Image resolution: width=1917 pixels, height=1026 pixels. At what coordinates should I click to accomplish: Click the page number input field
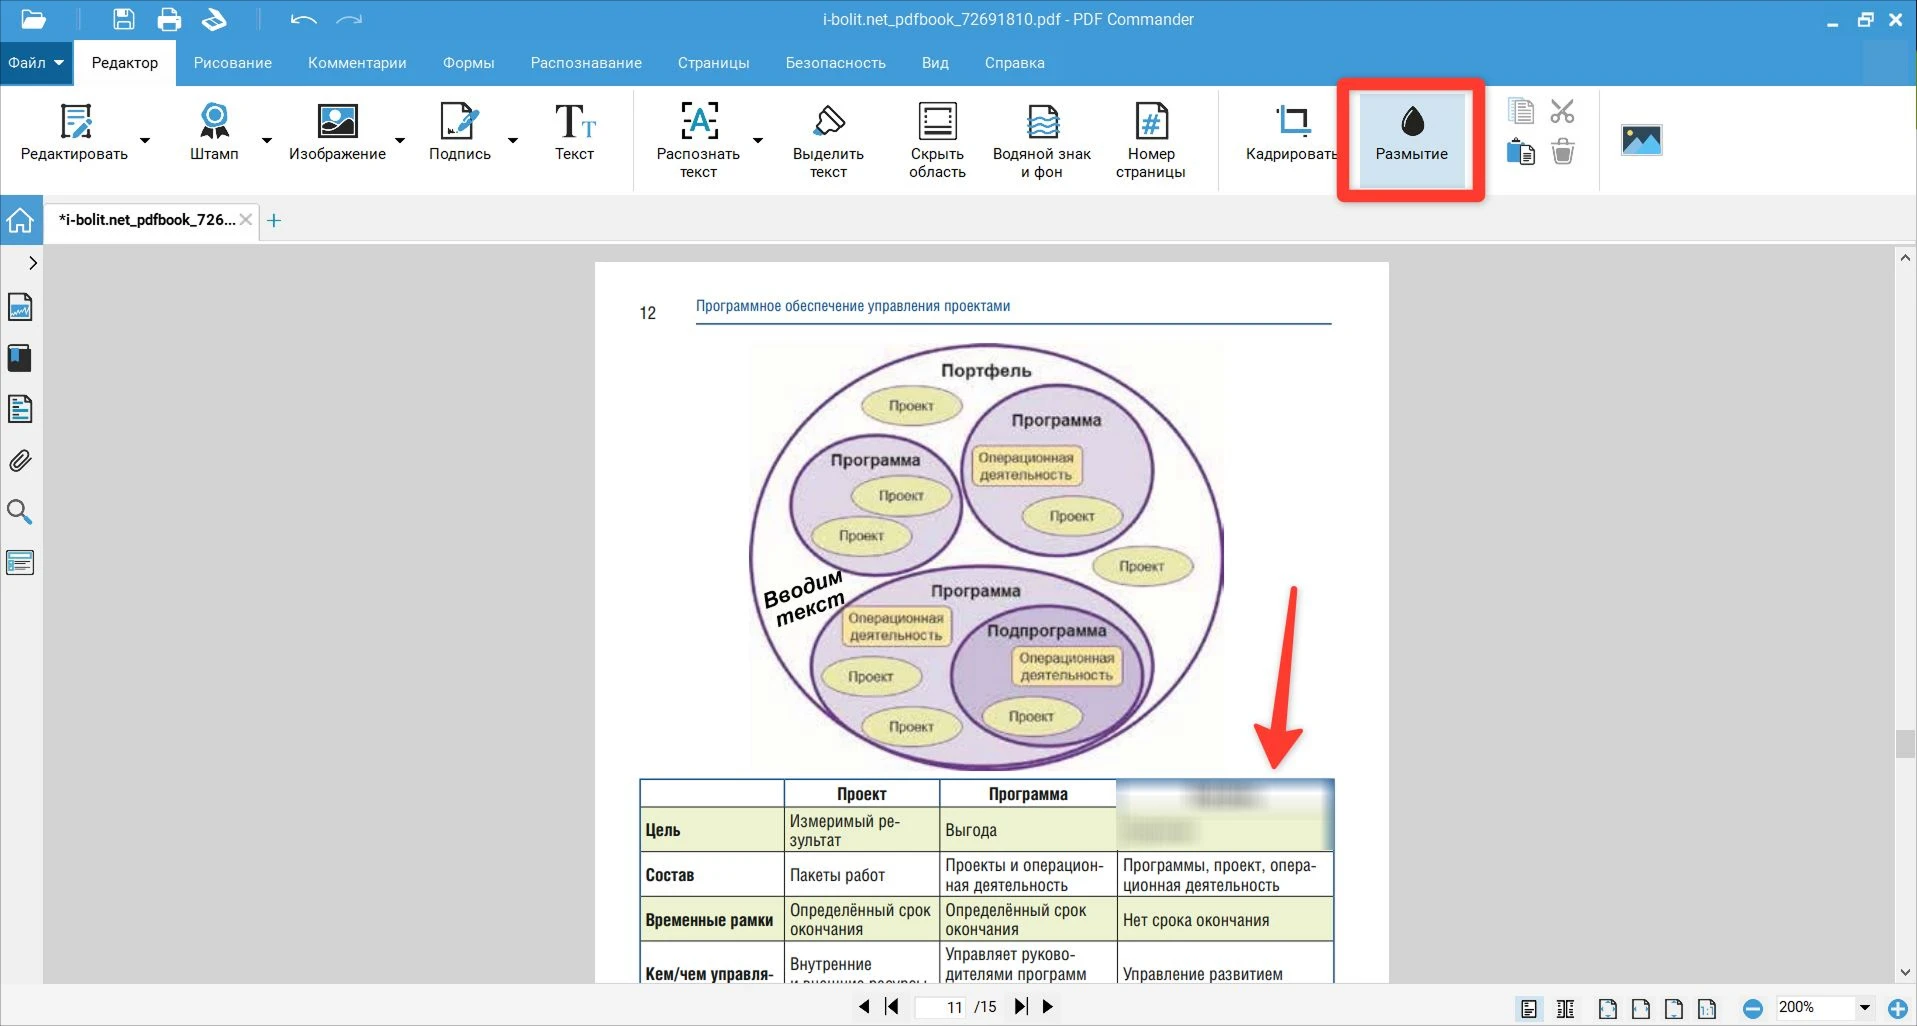point(943,1007)
